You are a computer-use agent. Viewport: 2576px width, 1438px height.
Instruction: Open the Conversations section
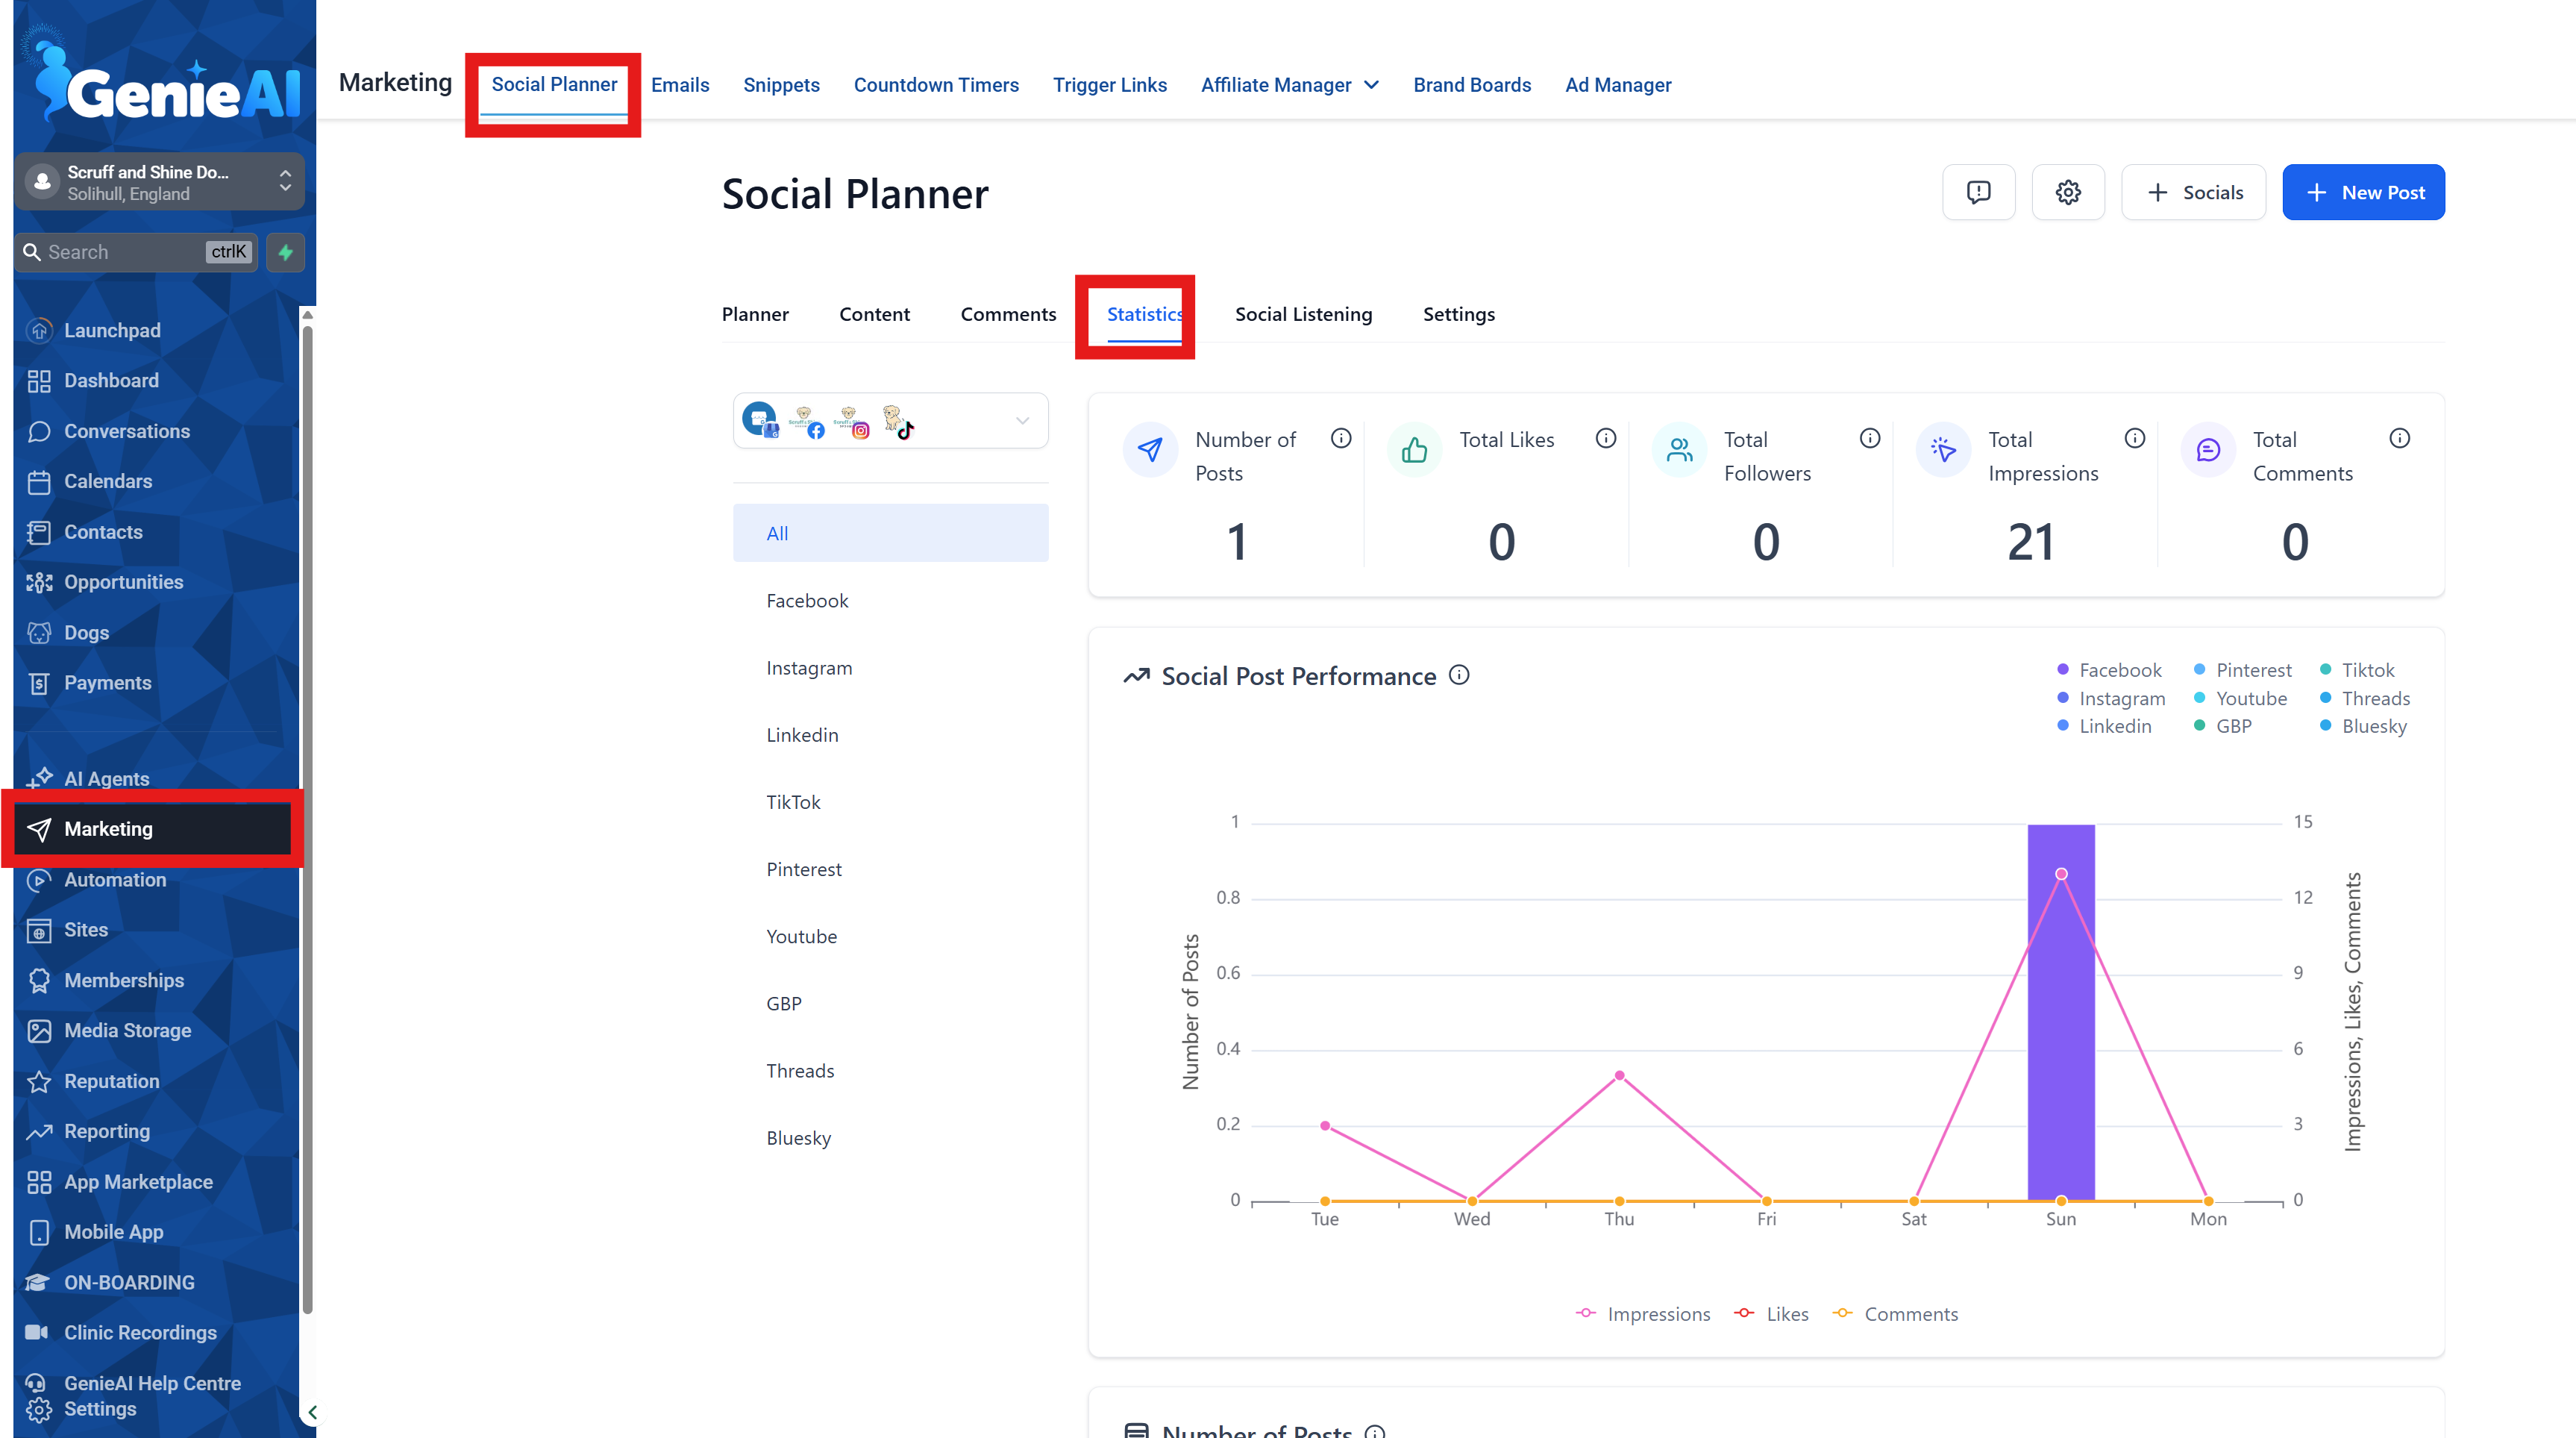127,431
